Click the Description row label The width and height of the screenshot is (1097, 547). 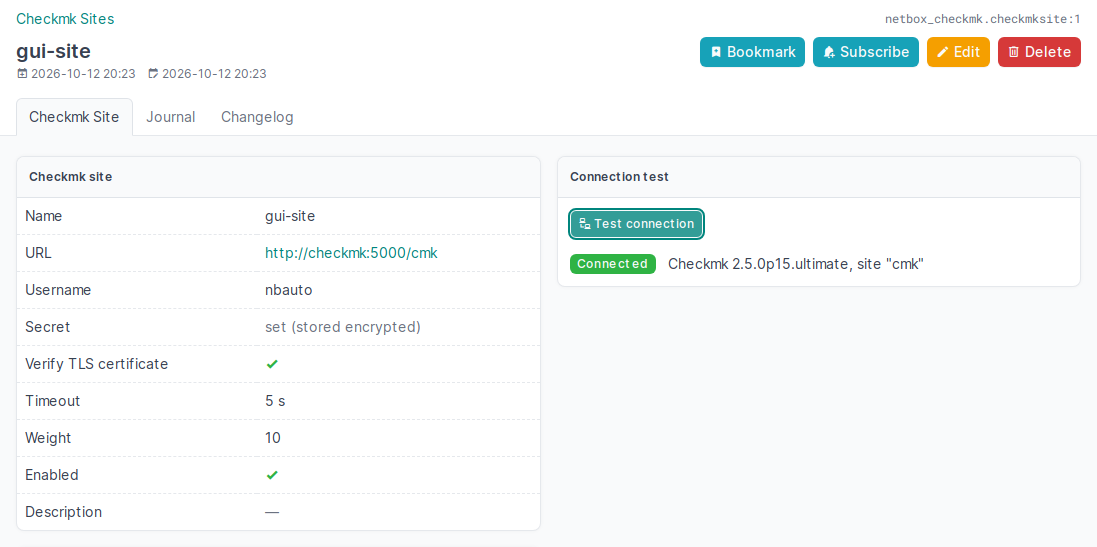64,512
